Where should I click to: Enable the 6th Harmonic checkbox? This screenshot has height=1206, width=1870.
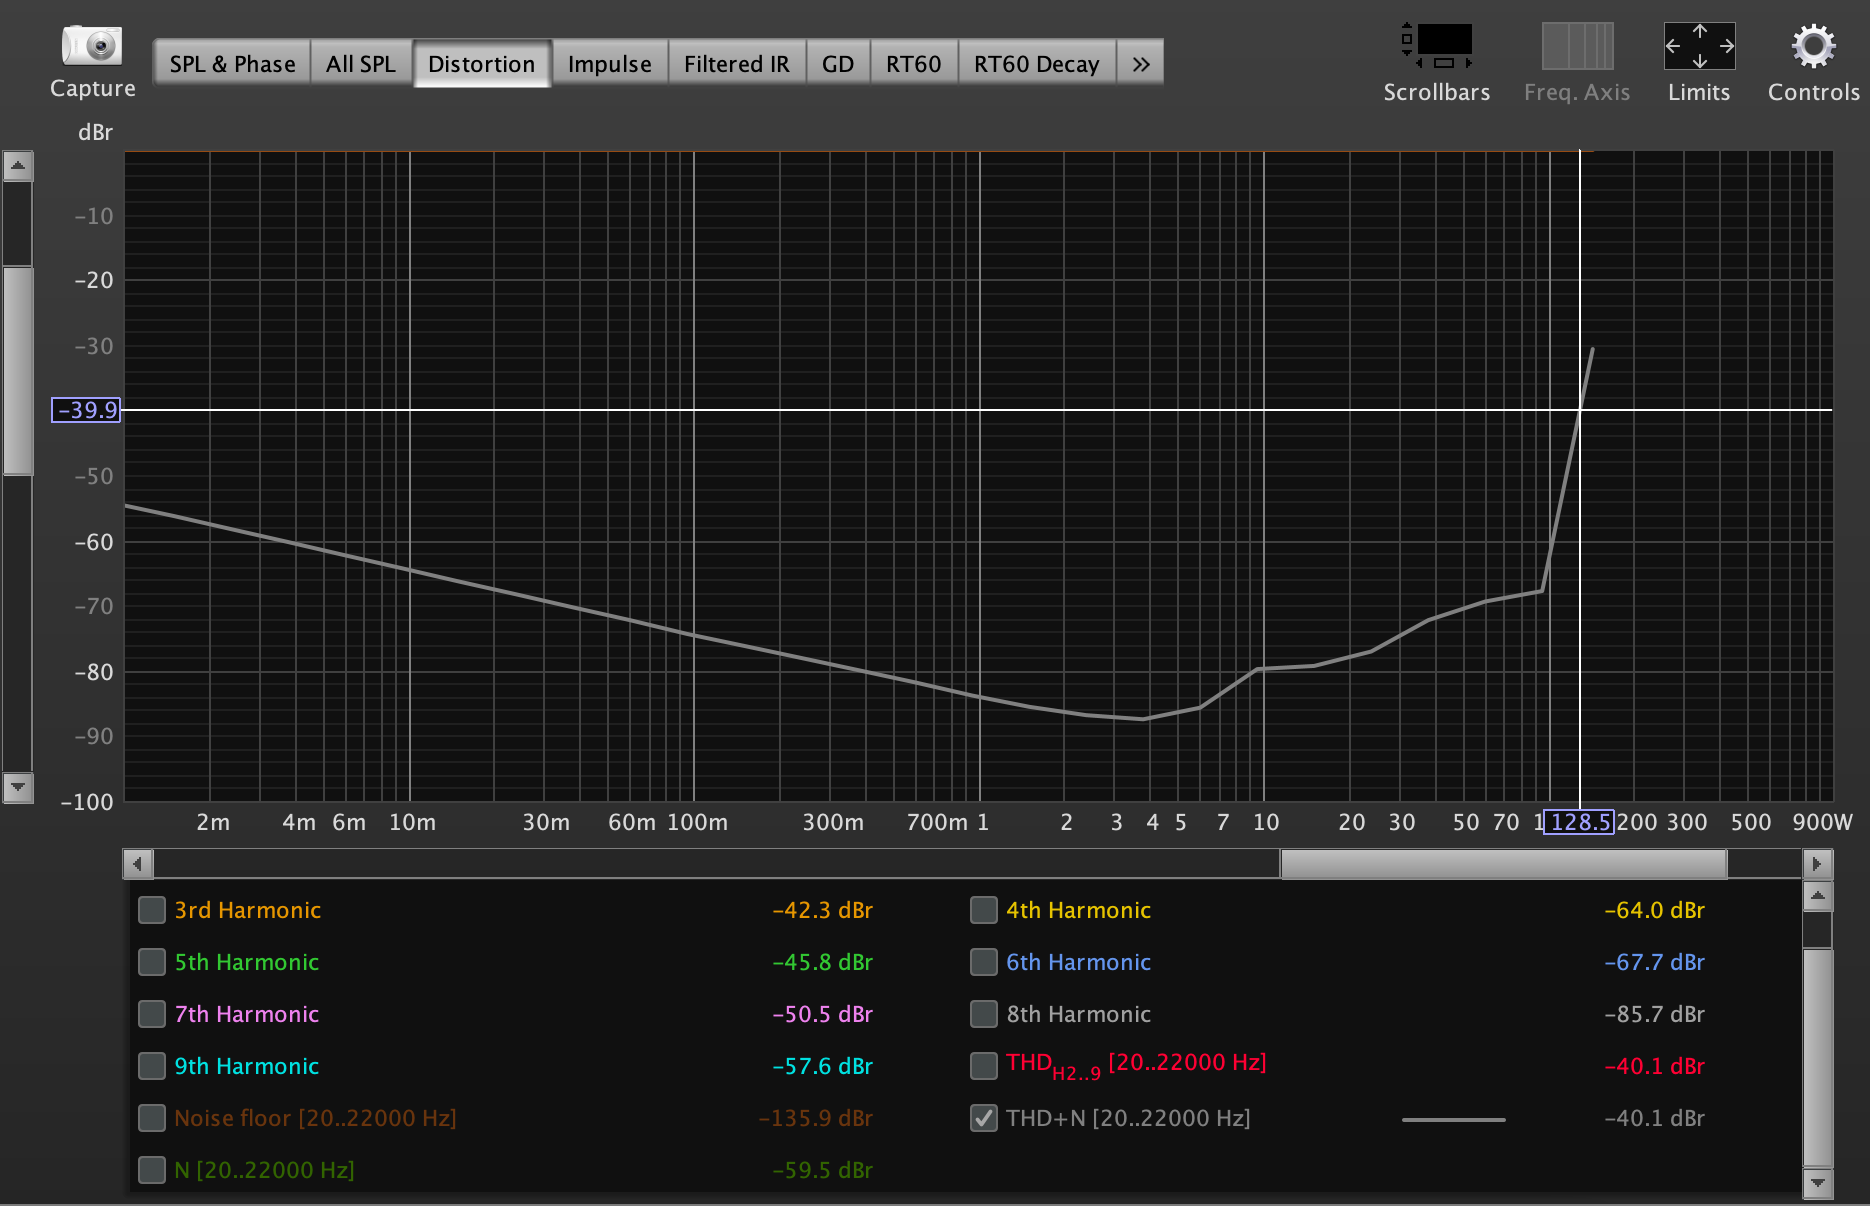984,962
